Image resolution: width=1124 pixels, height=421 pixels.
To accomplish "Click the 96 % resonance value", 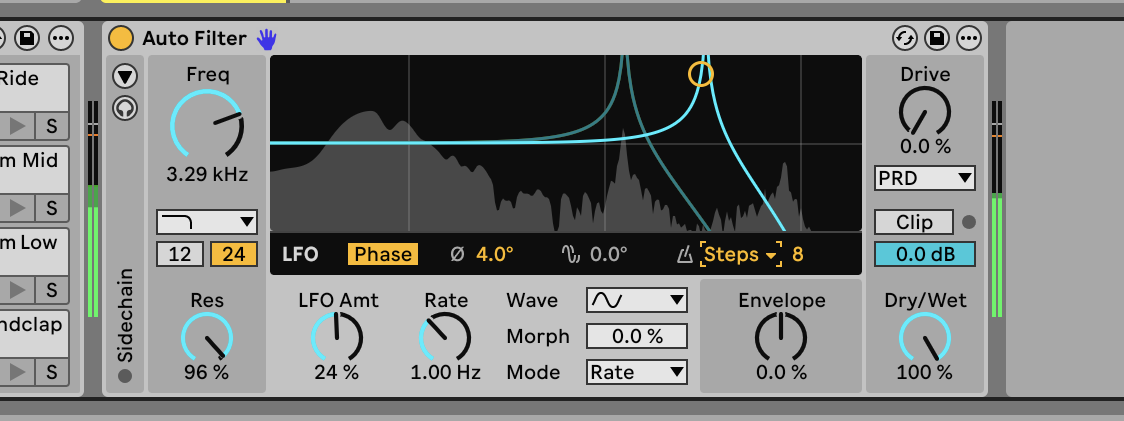I will click(206, 372).
